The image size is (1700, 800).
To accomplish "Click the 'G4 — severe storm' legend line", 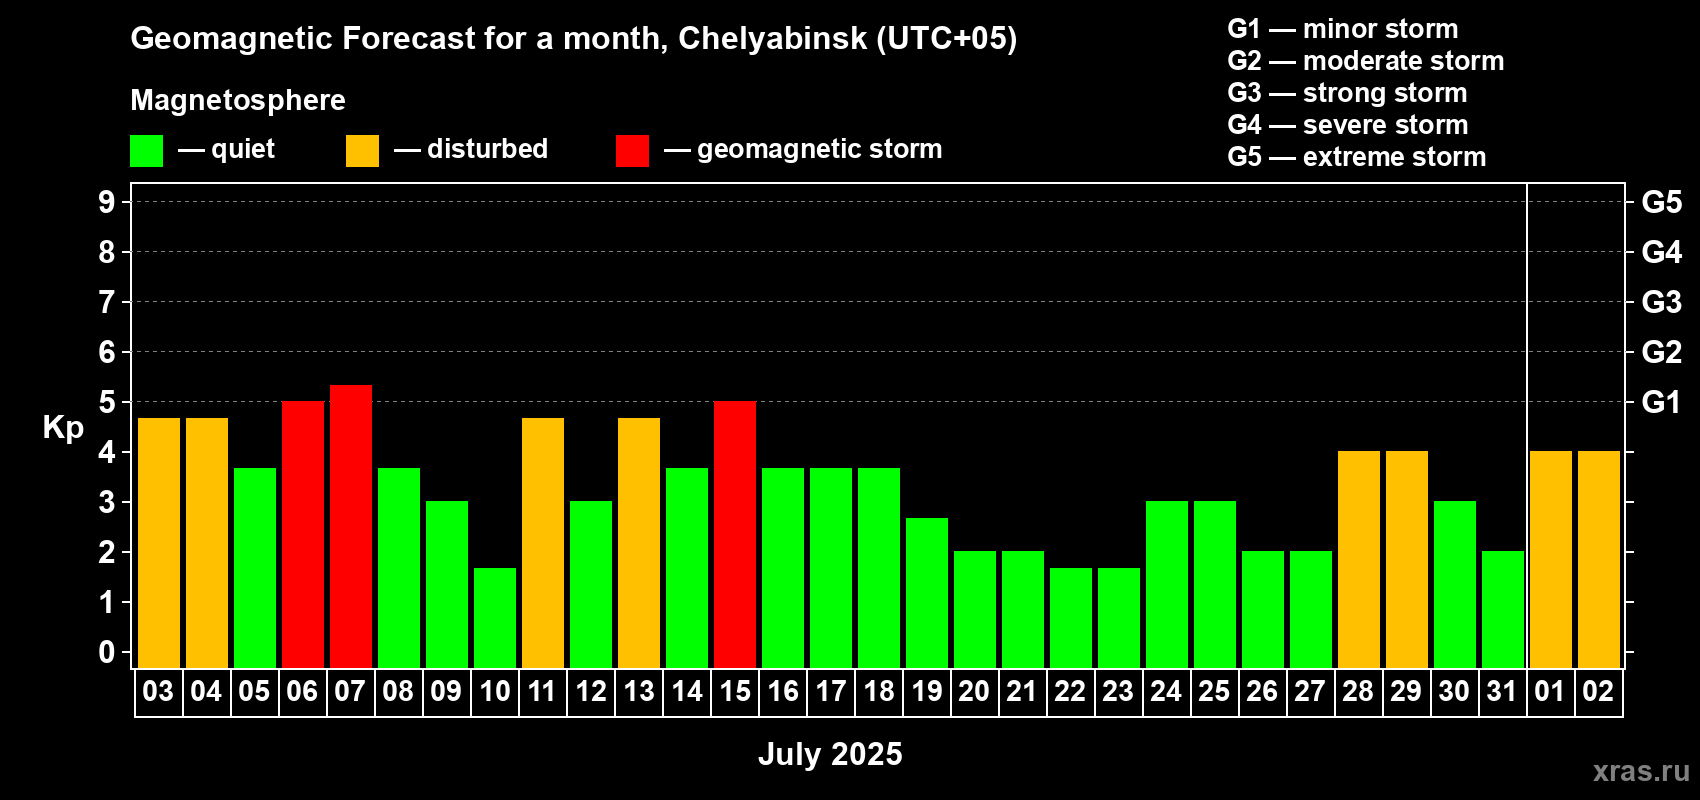I will tap(1348, 125).
